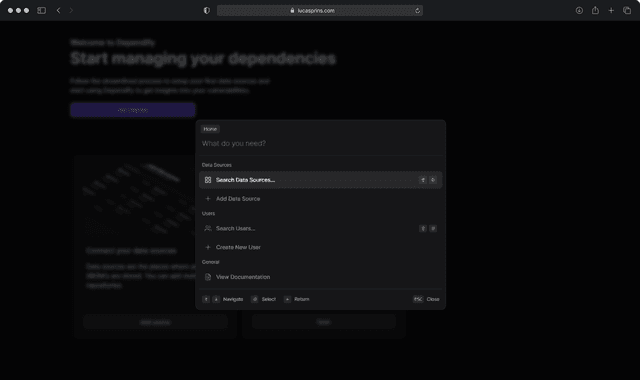Select the Search Data Sources command

tap(320, 180)
